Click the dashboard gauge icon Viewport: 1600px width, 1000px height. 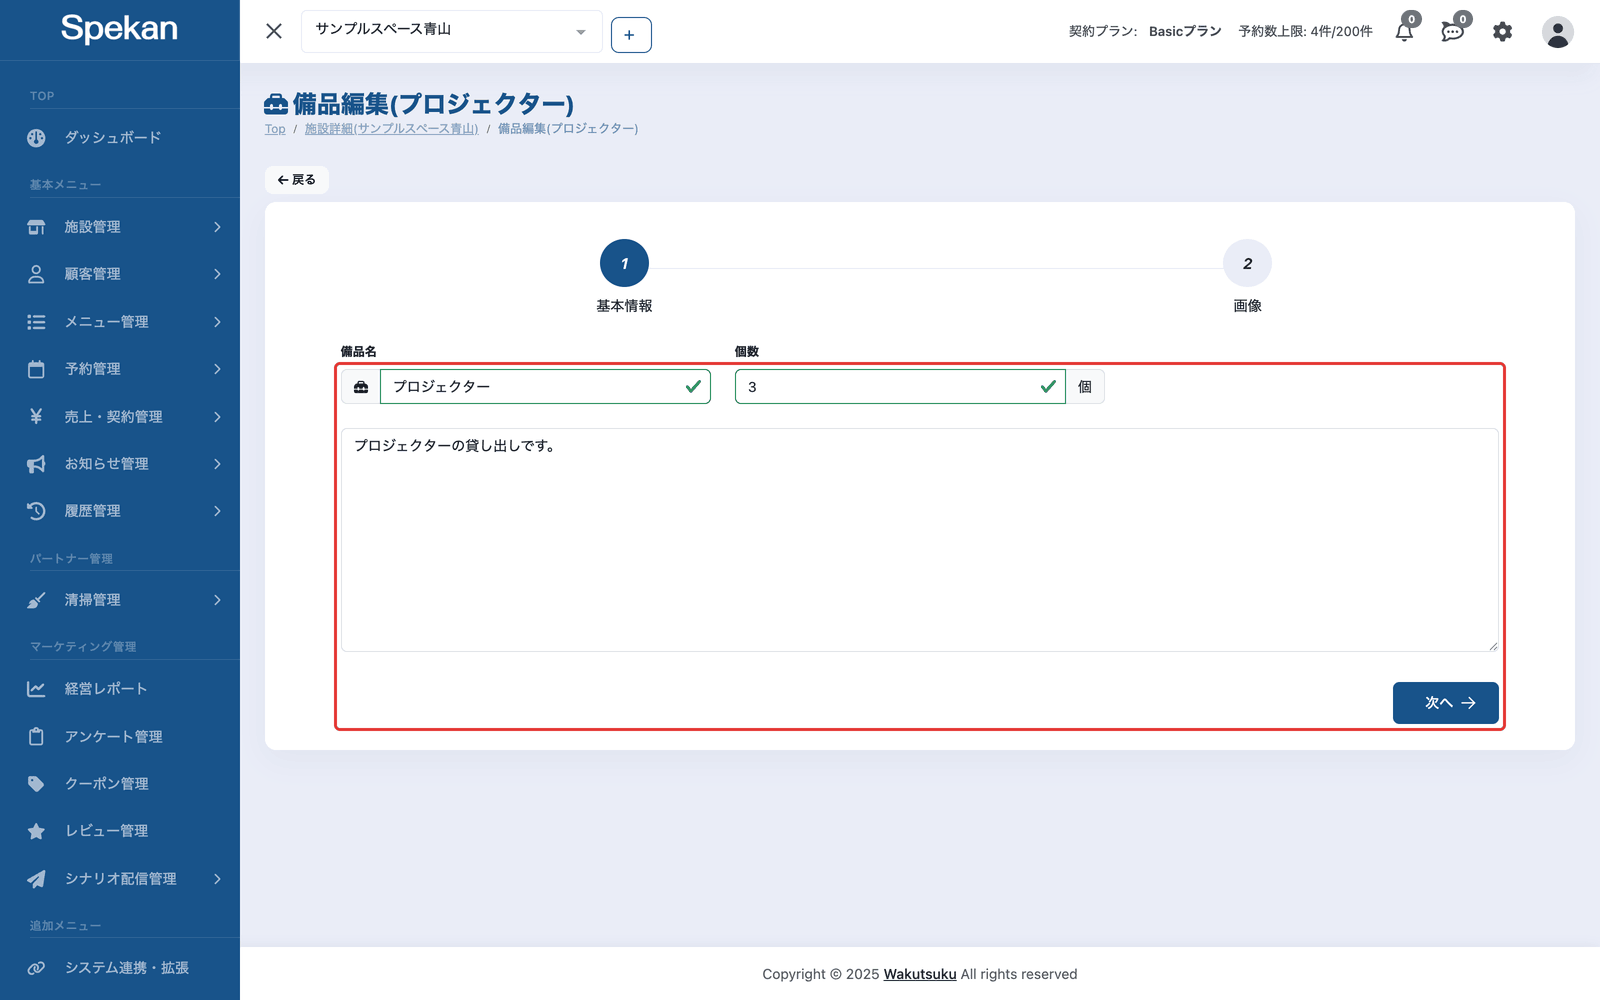point(36,138)
